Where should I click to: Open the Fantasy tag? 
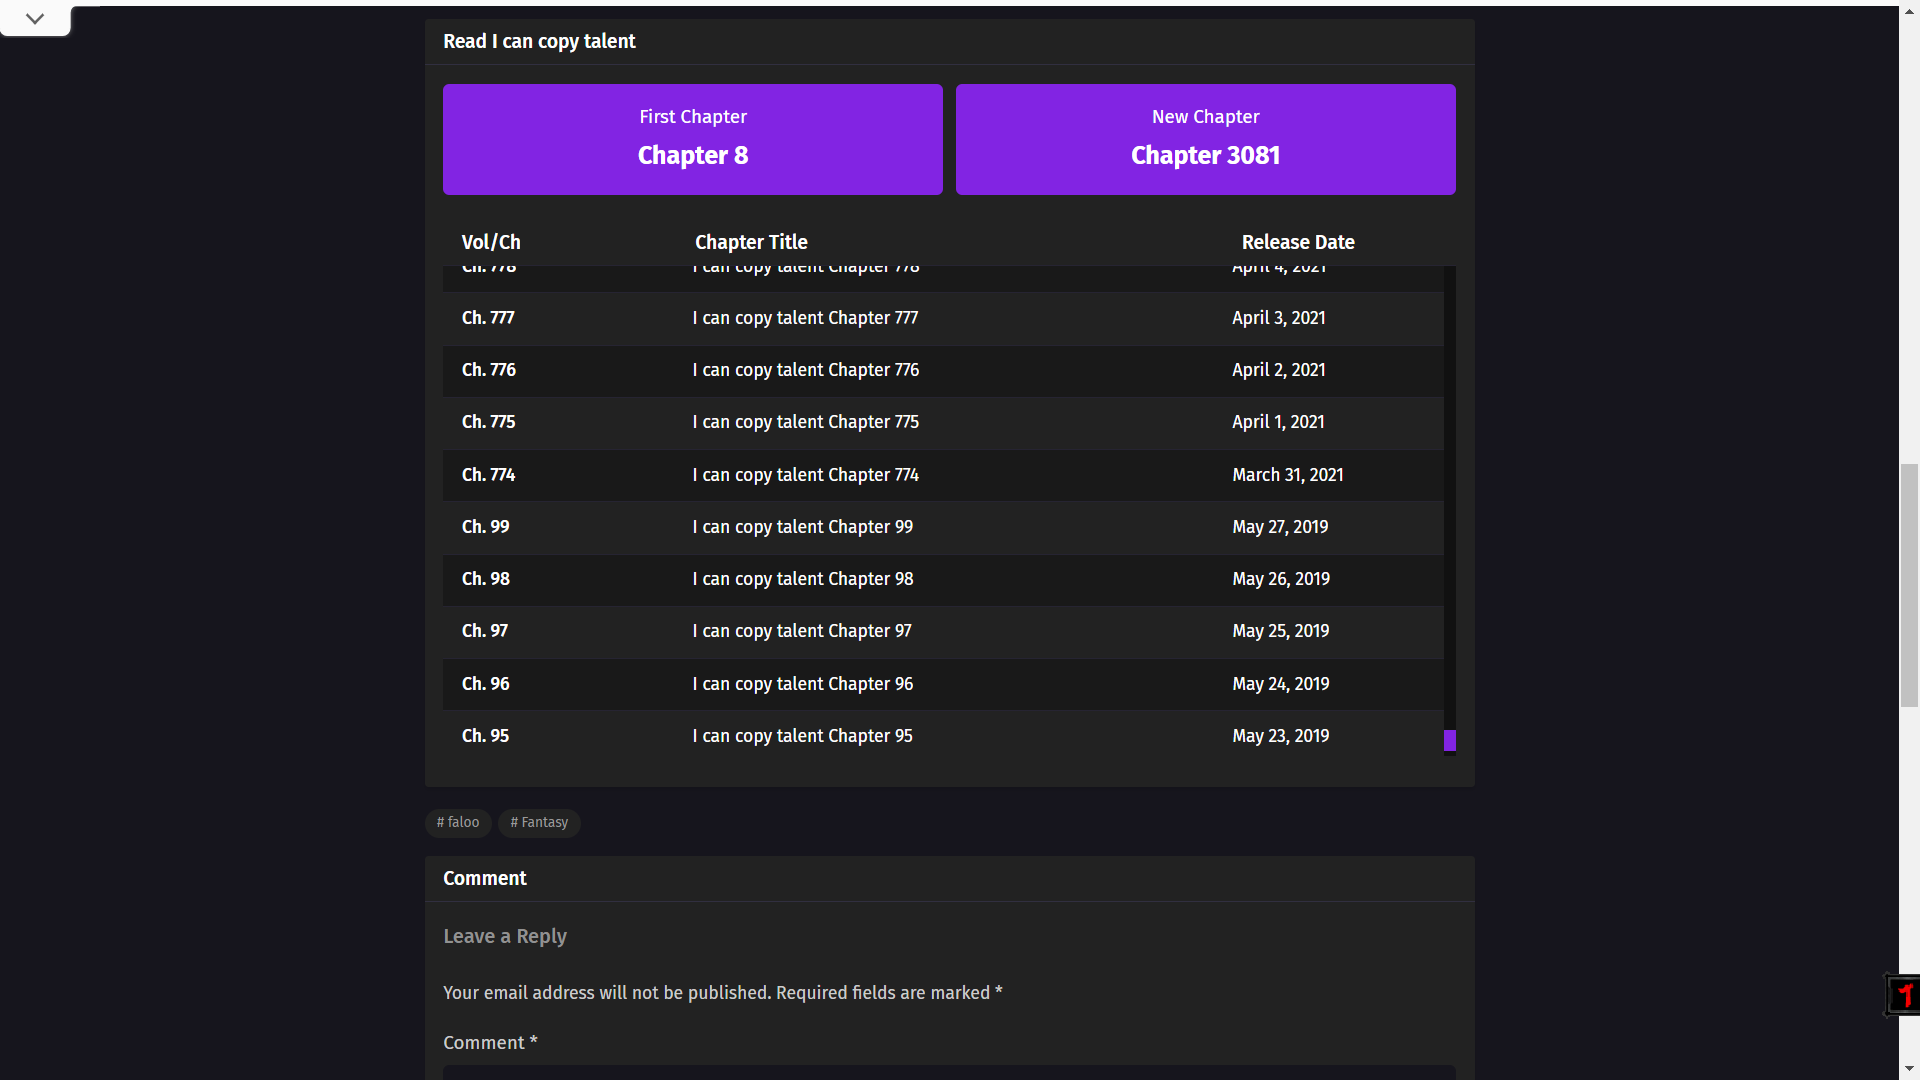tap(539, 823)
